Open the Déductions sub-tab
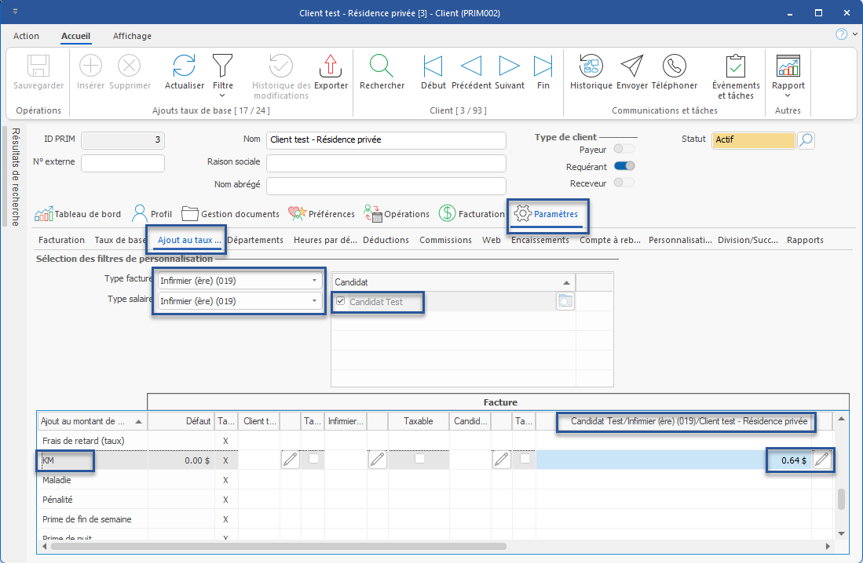 pyautogui.click(x=385, y=240)
